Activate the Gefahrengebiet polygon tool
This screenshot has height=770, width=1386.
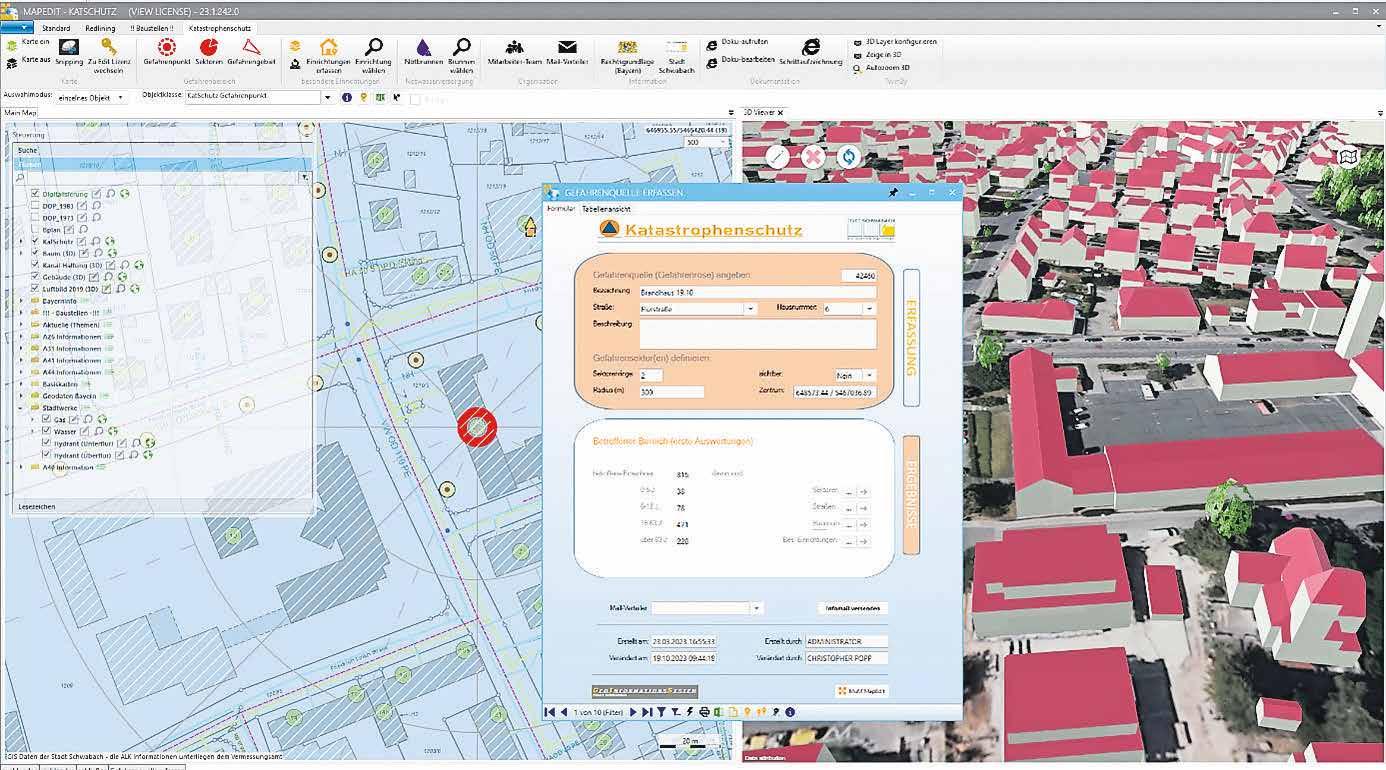(251, 48)
